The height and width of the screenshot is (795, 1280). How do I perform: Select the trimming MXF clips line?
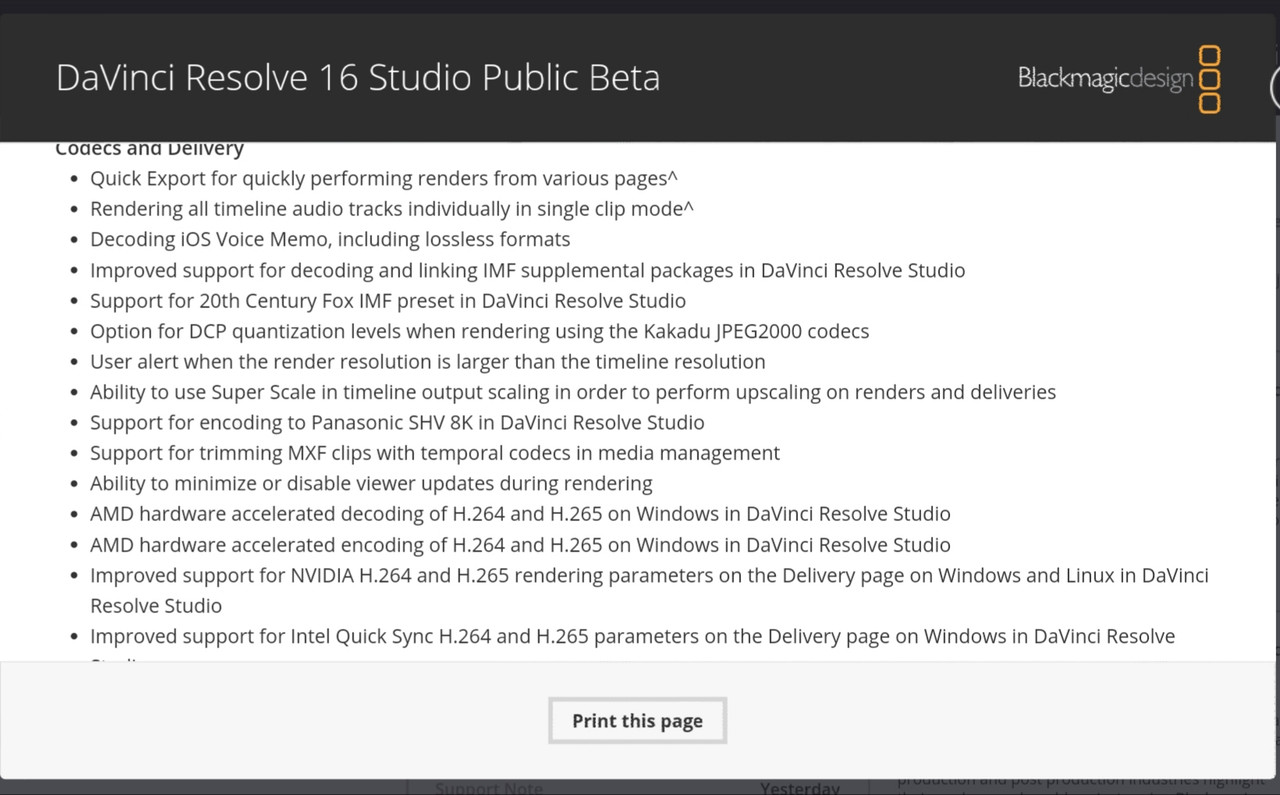tap(435, 453)
